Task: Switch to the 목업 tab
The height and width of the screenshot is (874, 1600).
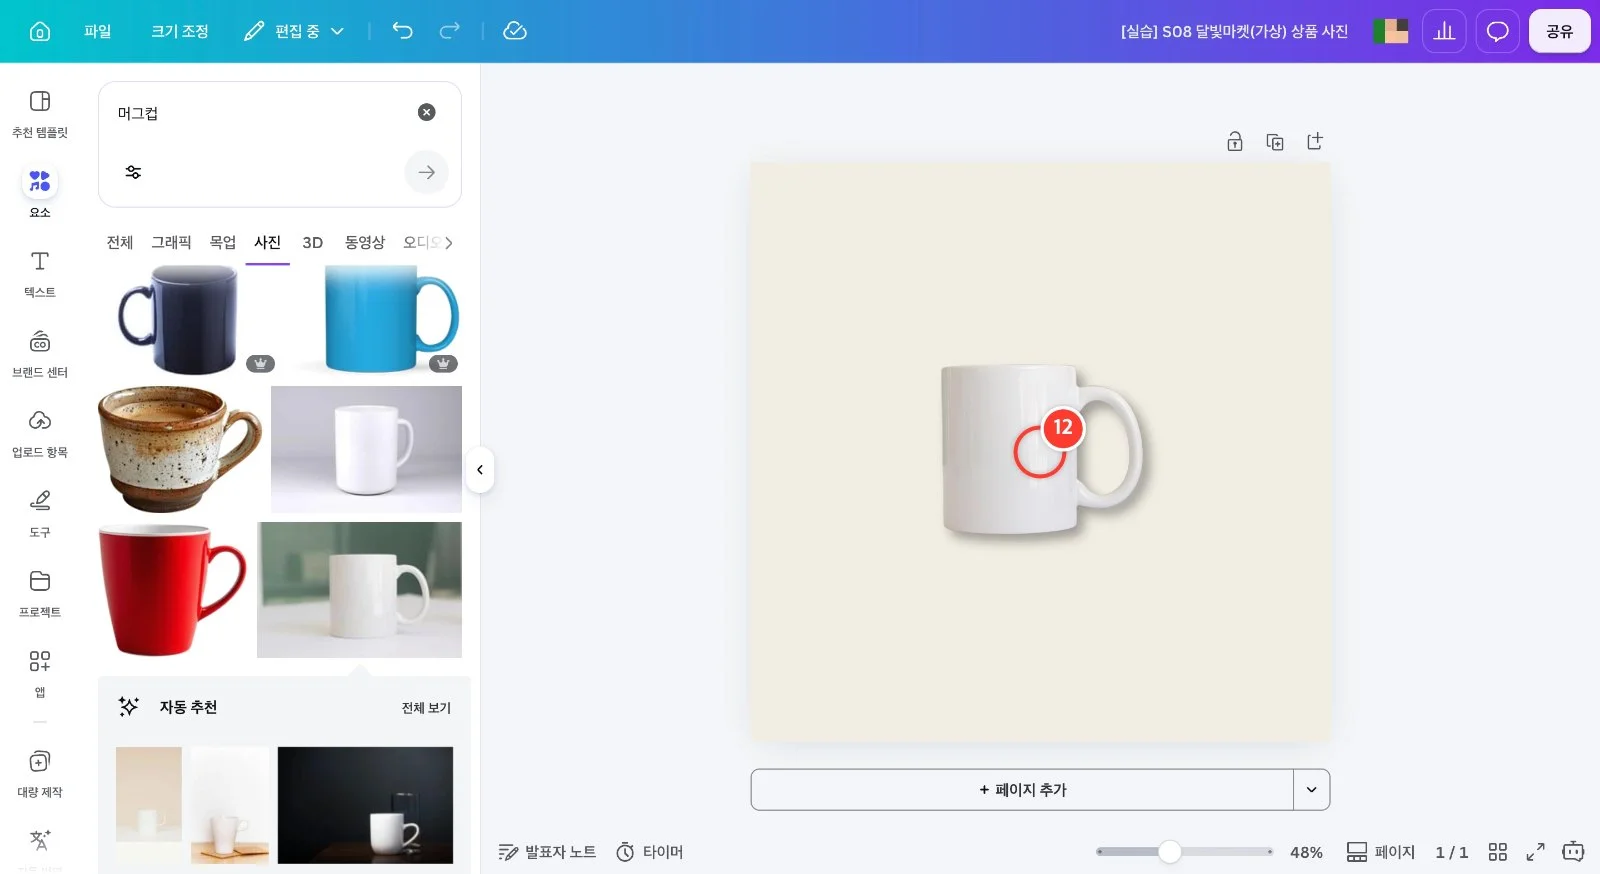Action: pyautogui.click(x=223, y=242)
